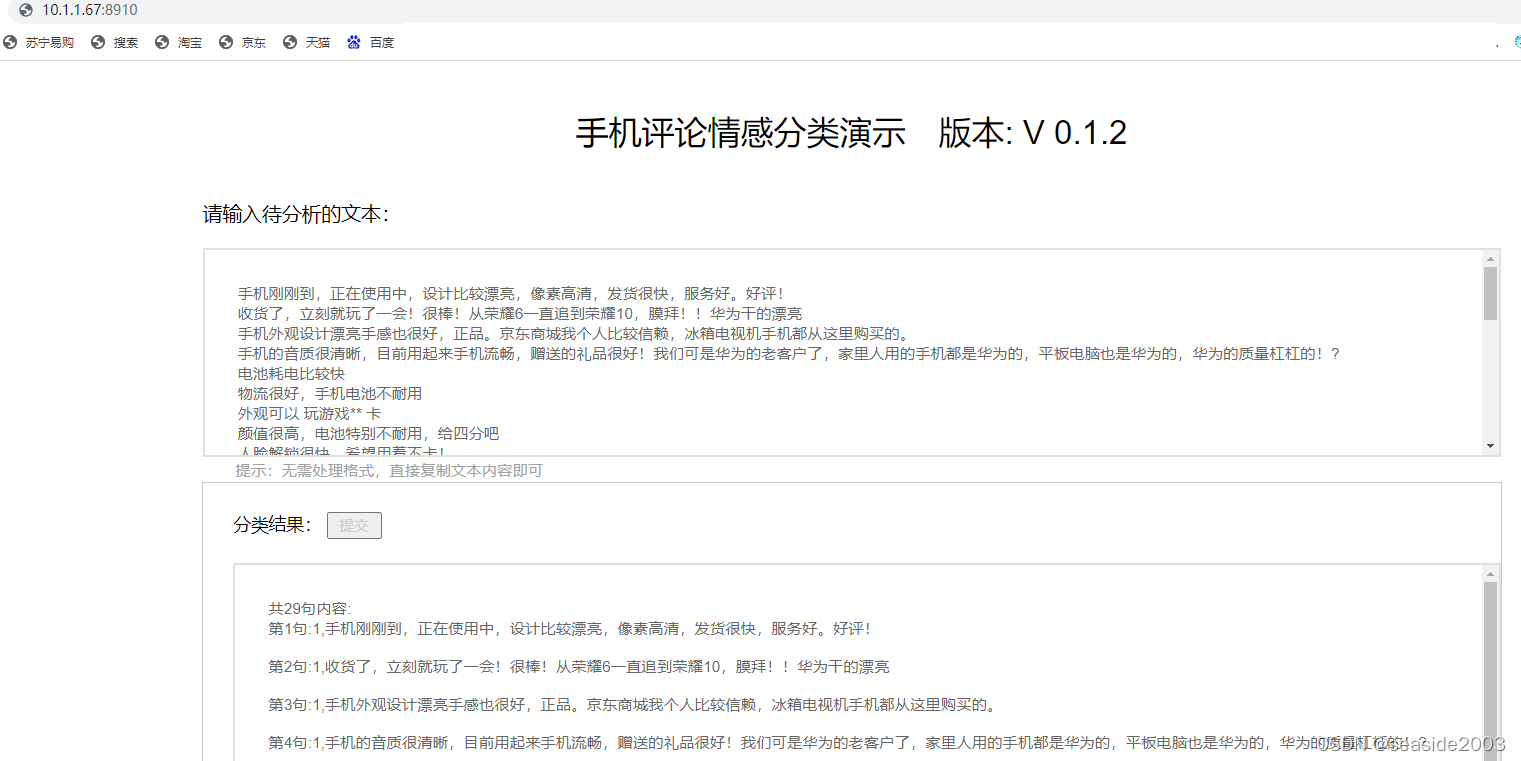Click the globe icon beside 搜索

pos(98,43)
